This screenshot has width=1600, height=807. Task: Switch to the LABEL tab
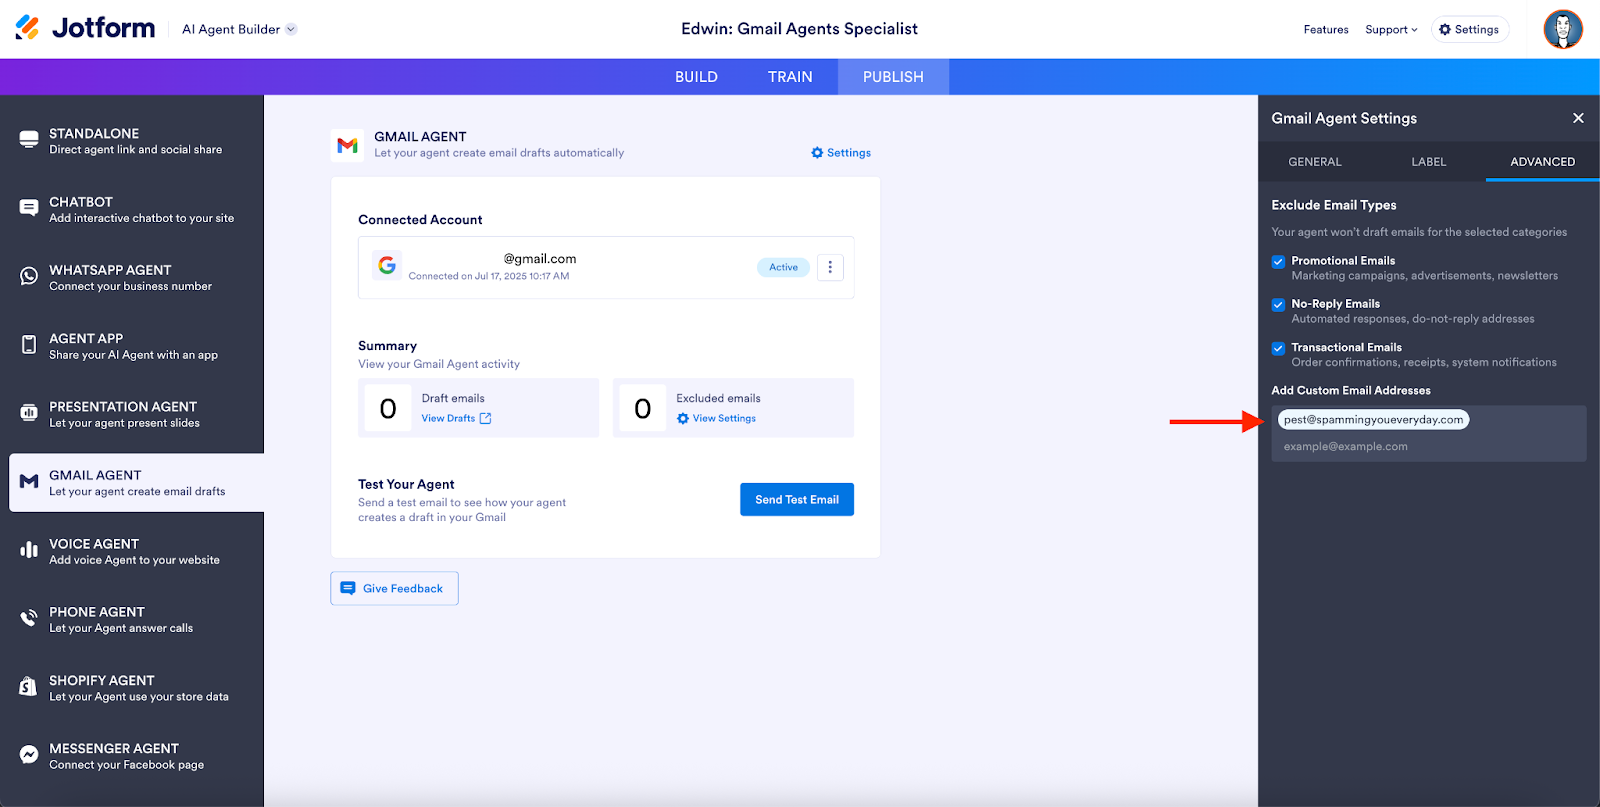[1428, 162]
